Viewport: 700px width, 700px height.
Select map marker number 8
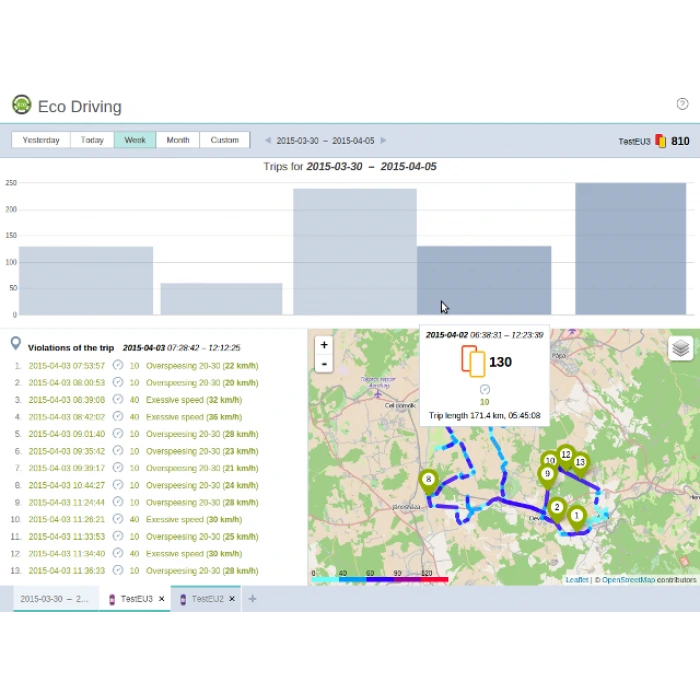pos(429,482)
